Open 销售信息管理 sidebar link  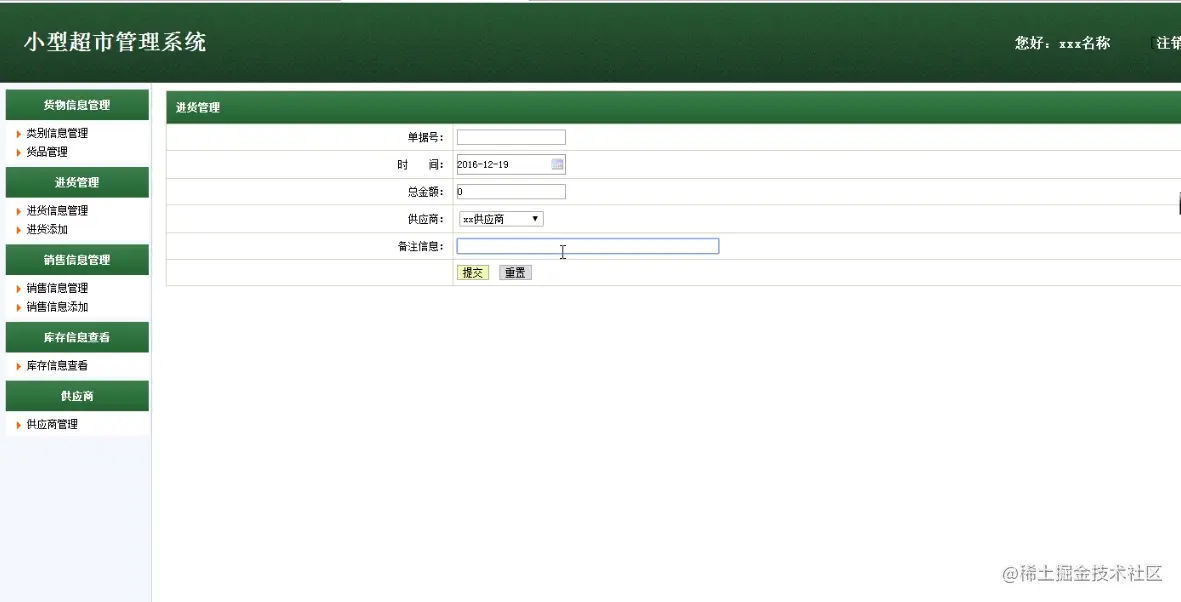point(57,289)
